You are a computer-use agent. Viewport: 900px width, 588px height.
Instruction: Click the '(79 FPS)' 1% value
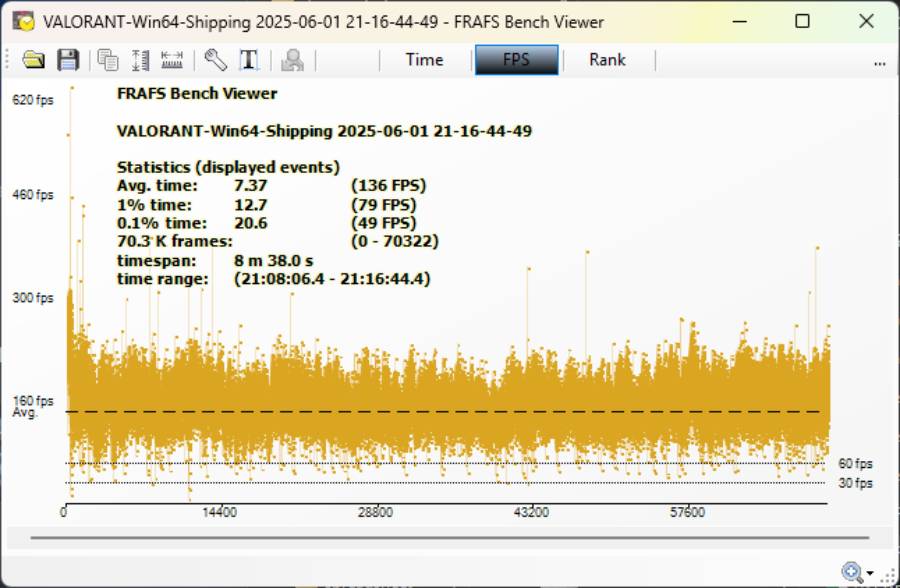tap(384, 204)
